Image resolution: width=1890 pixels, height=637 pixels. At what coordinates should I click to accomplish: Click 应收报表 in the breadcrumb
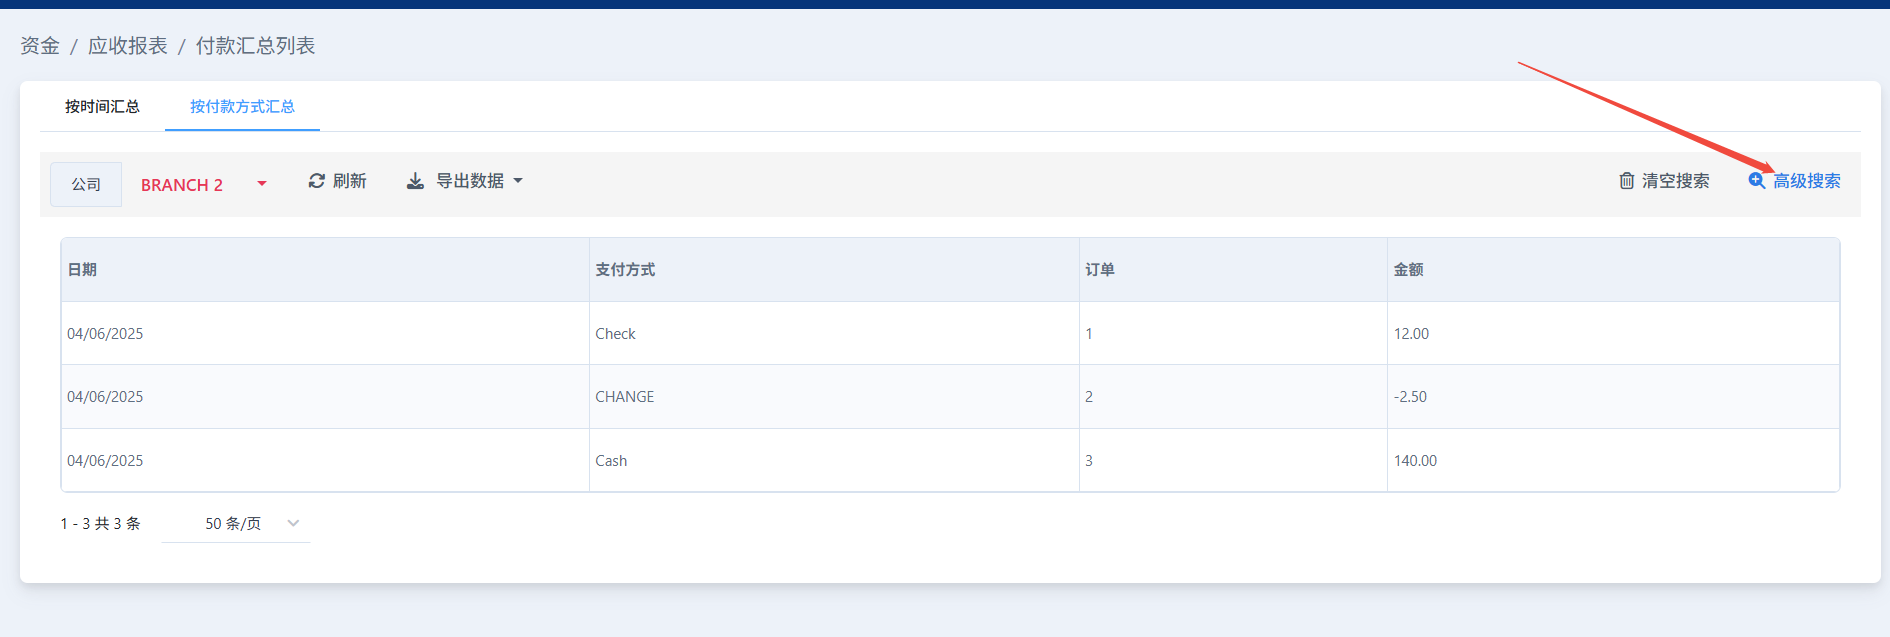pos(128,46)
